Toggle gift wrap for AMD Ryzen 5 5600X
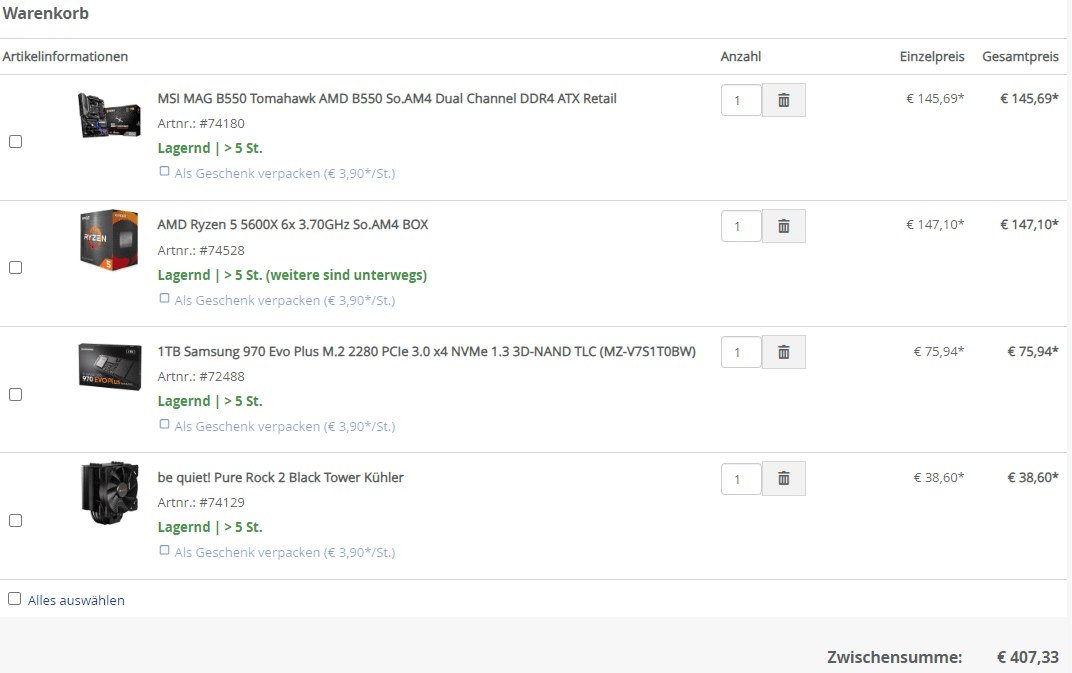 pos(164,298)
